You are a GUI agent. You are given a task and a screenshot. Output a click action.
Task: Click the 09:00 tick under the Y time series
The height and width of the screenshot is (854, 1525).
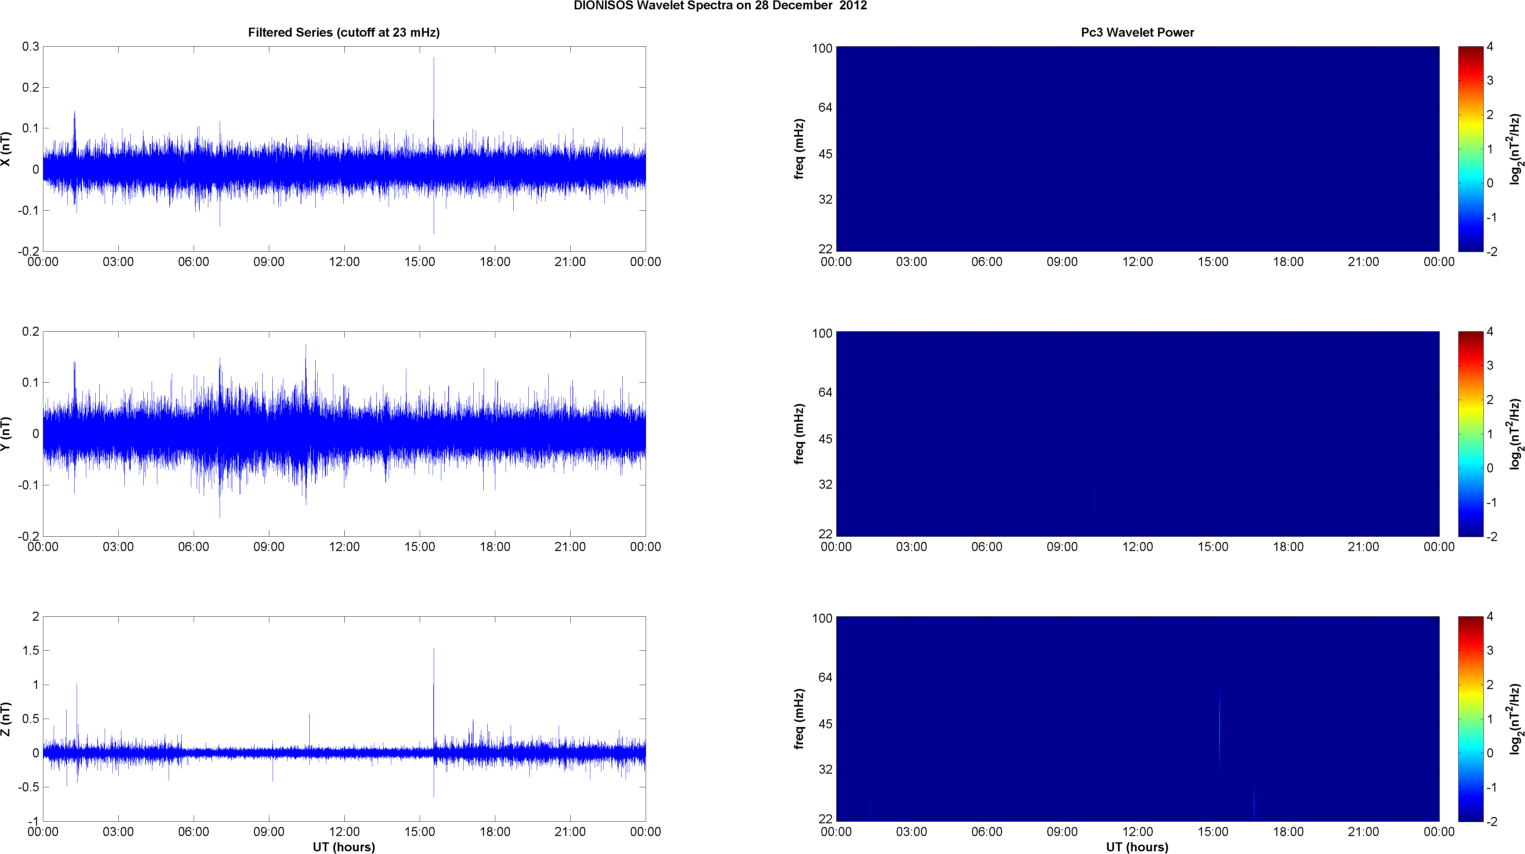[x=269, y=547]
